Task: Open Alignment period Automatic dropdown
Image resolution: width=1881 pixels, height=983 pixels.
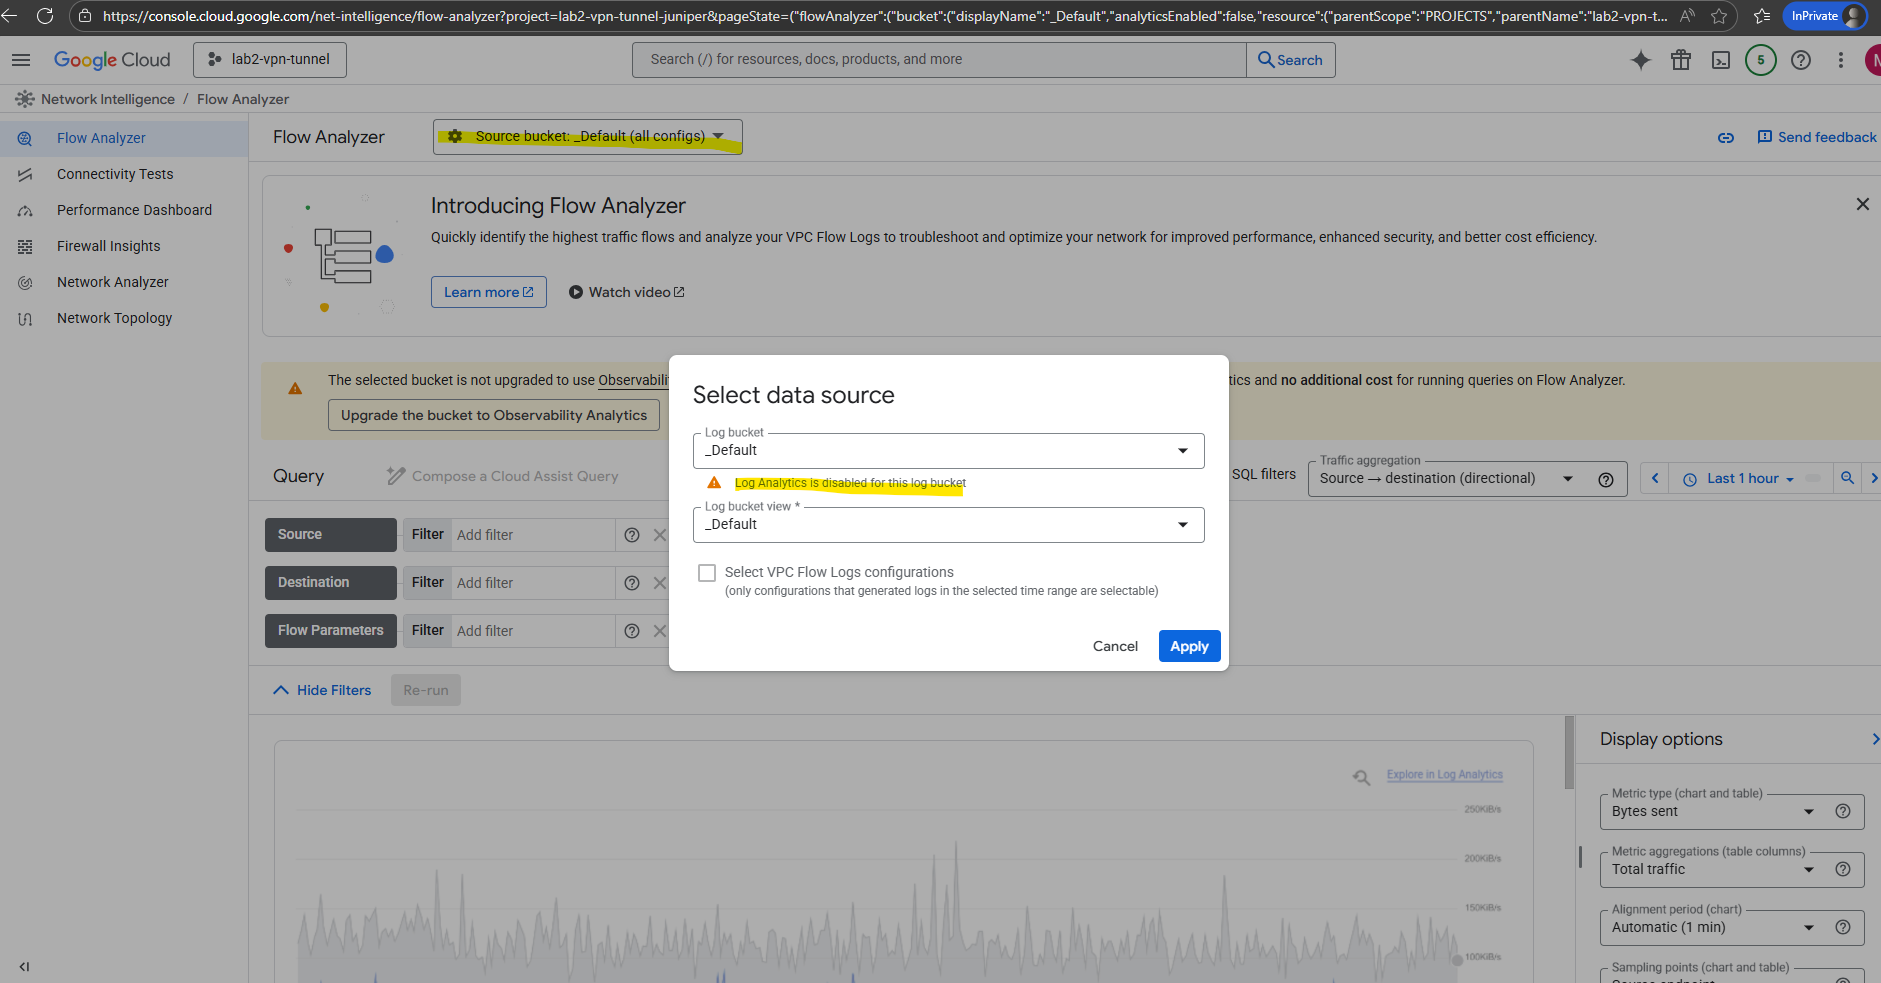Action: click(x=1714, y=927)
